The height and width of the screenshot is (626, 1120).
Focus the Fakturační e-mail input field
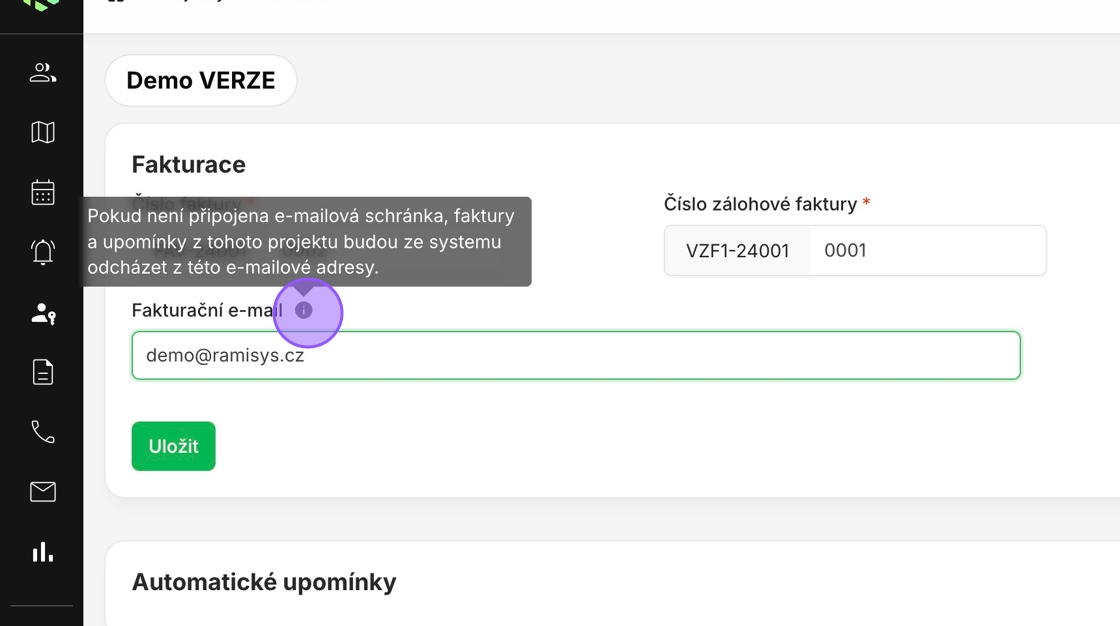click(575, 355)
